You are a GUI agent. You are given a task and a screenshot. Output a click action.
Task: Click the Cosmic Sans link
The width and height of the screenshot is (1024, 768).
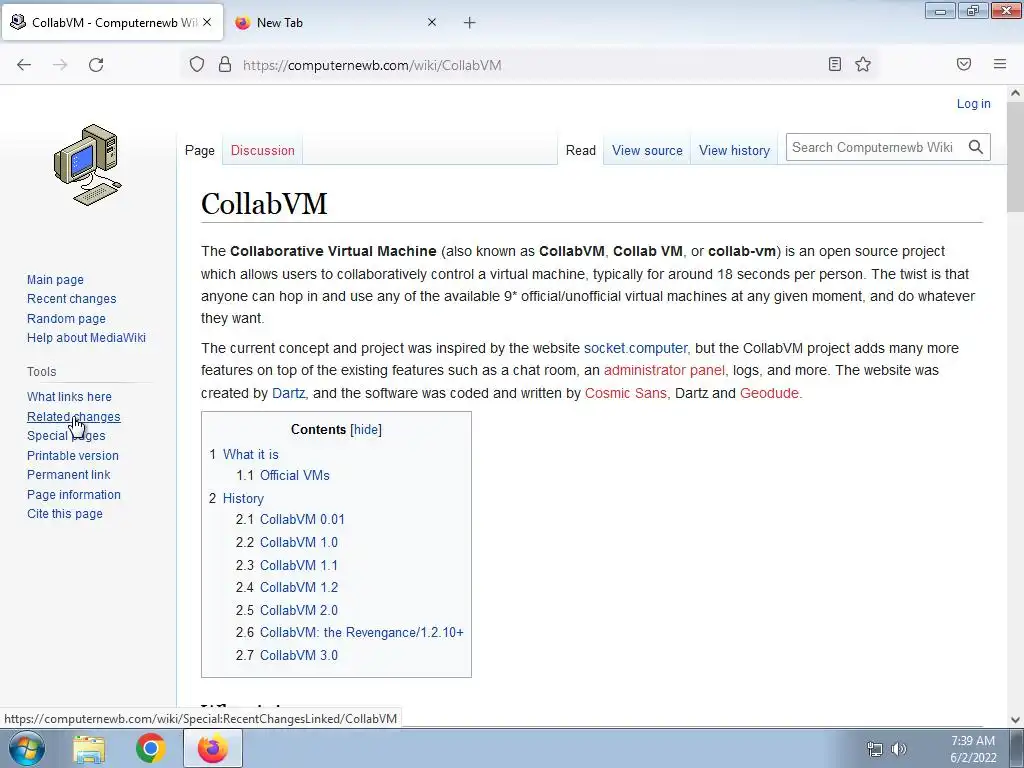(626, 393)
